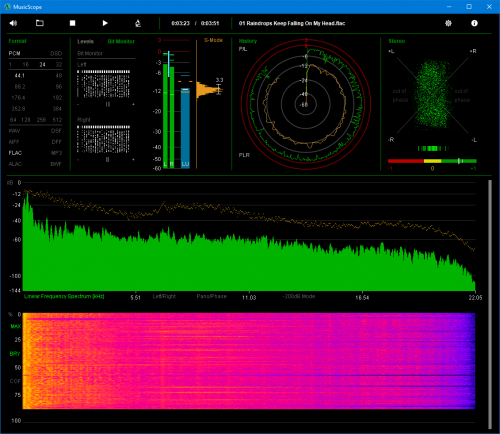Open settings via the gear icon

pos(448,23)
